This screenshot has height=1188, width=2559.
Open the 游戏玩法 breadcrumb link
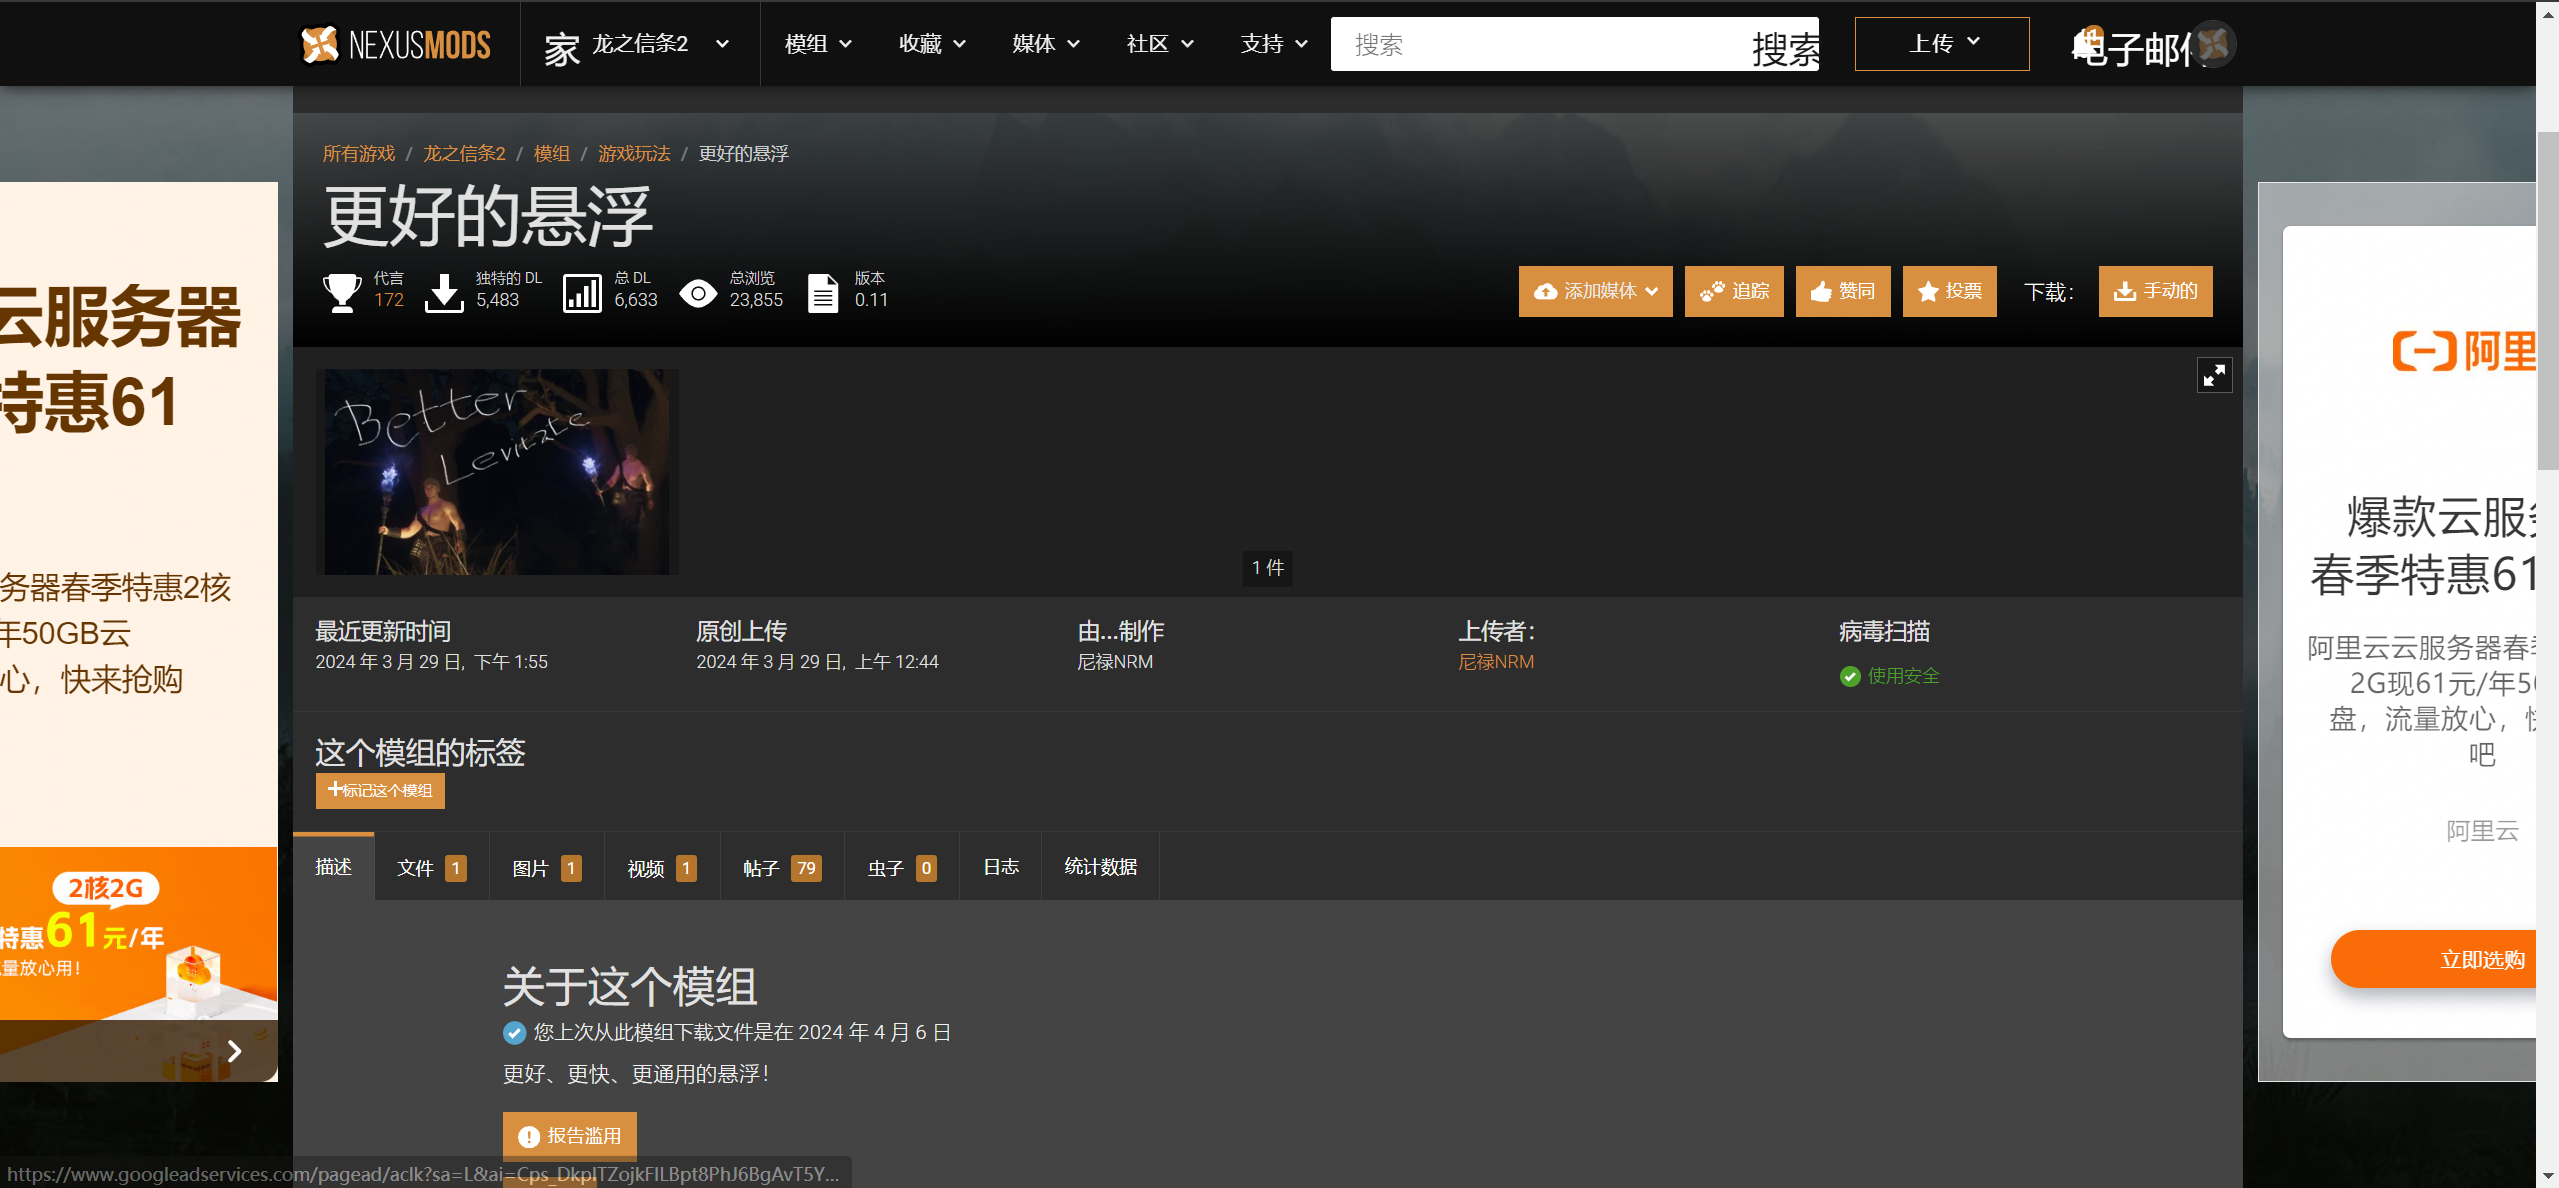coord(634,153)
